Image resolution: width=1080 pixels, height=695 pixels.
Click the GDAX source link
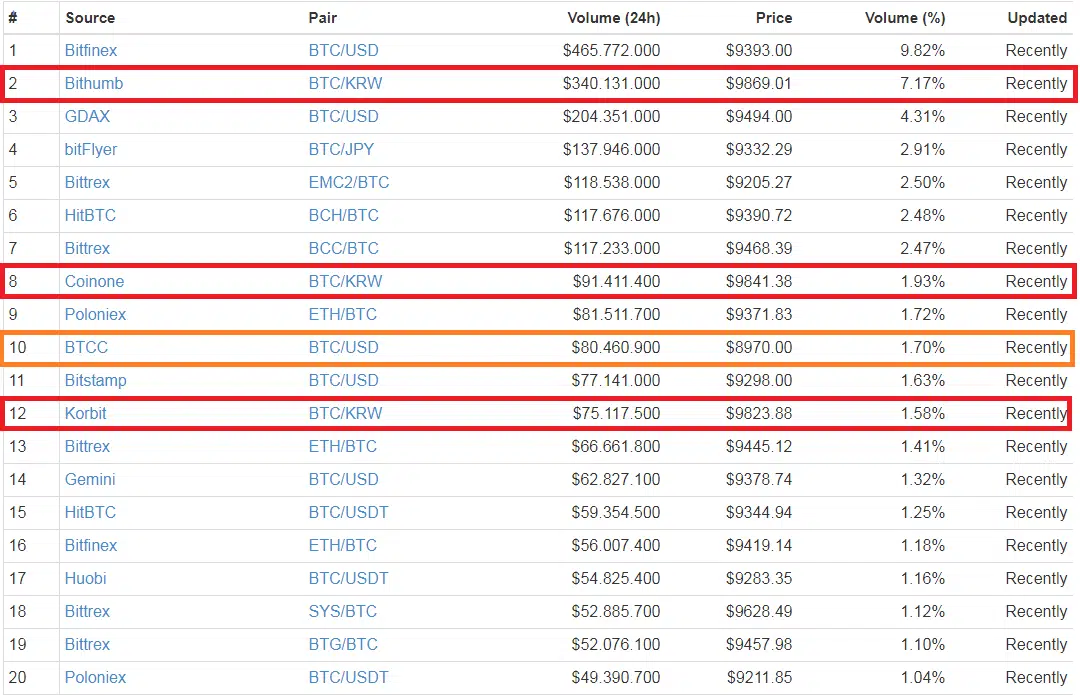click(87, 116)
